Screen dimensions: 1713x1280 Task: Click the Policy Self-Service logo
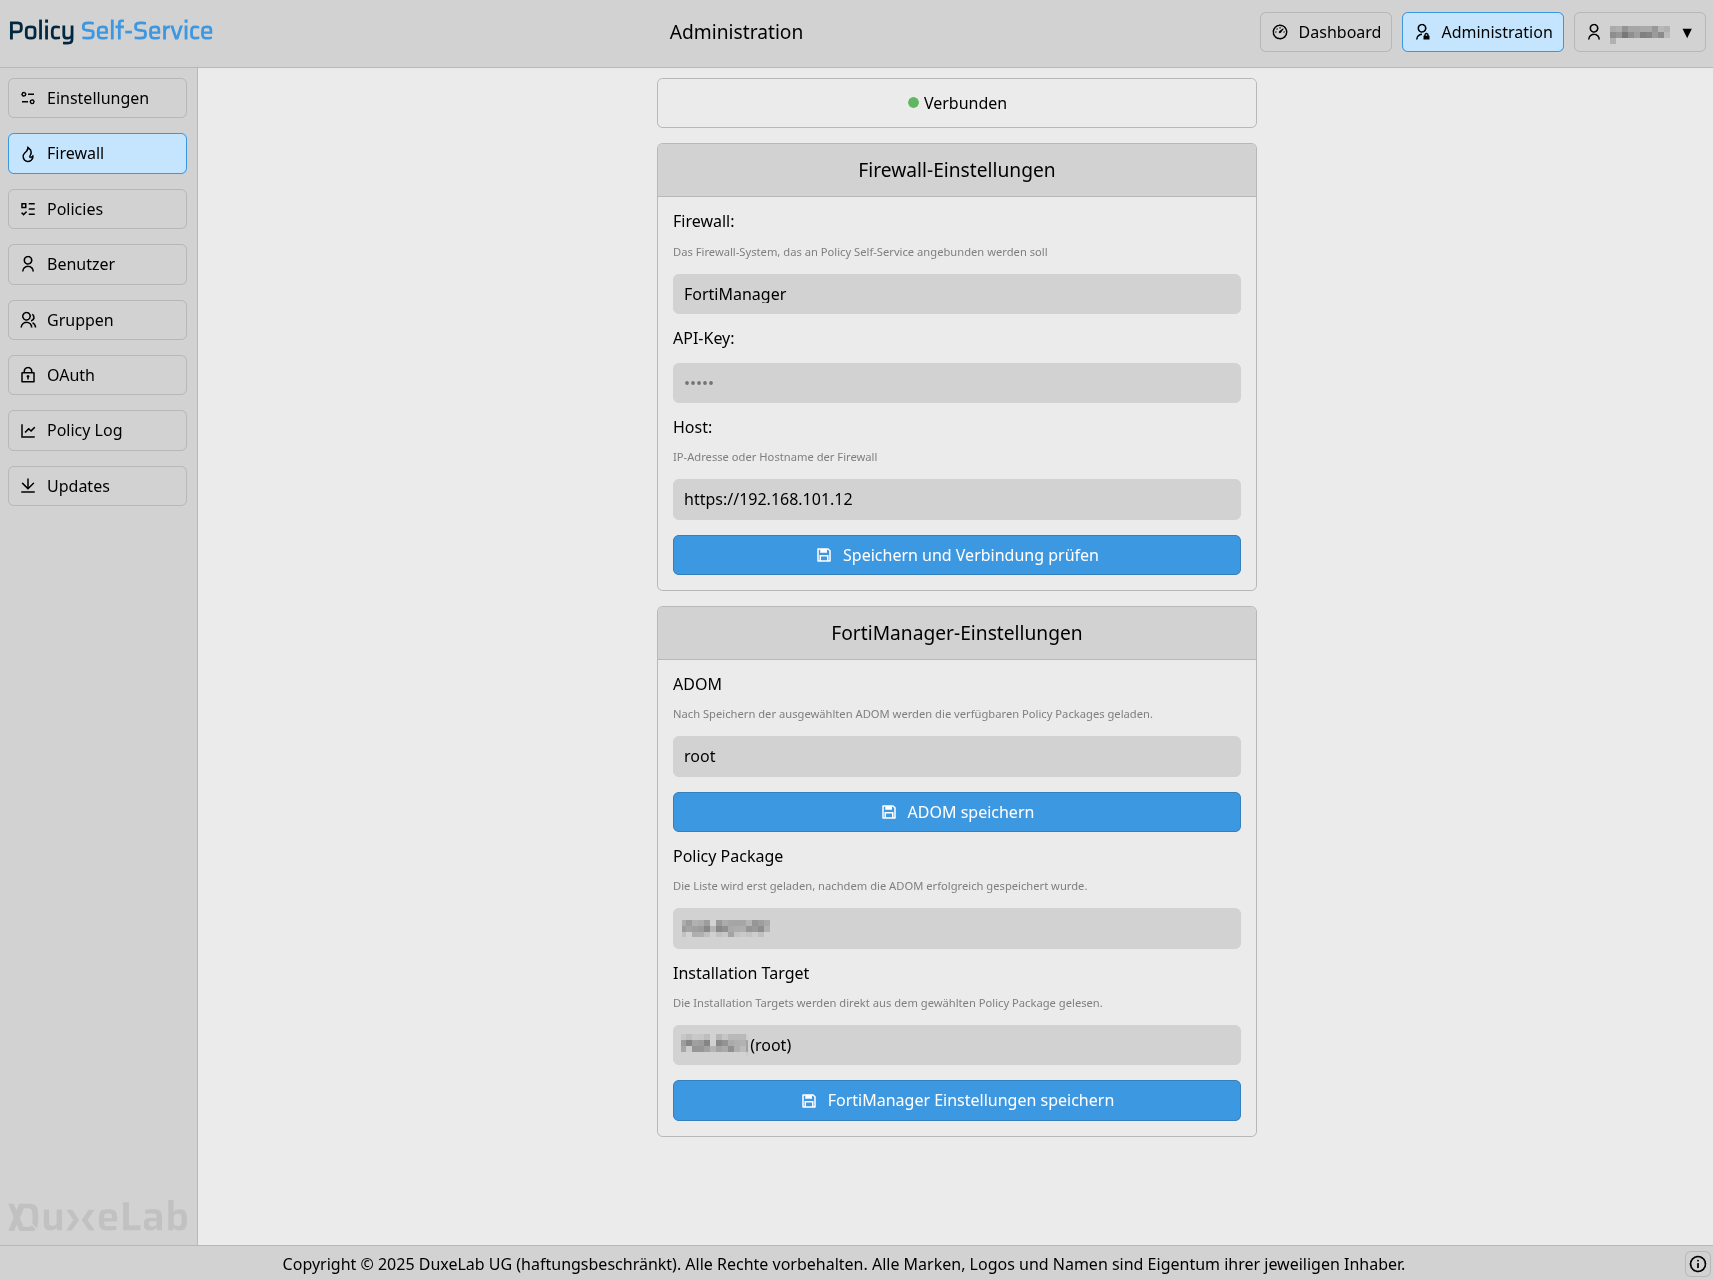110,31
